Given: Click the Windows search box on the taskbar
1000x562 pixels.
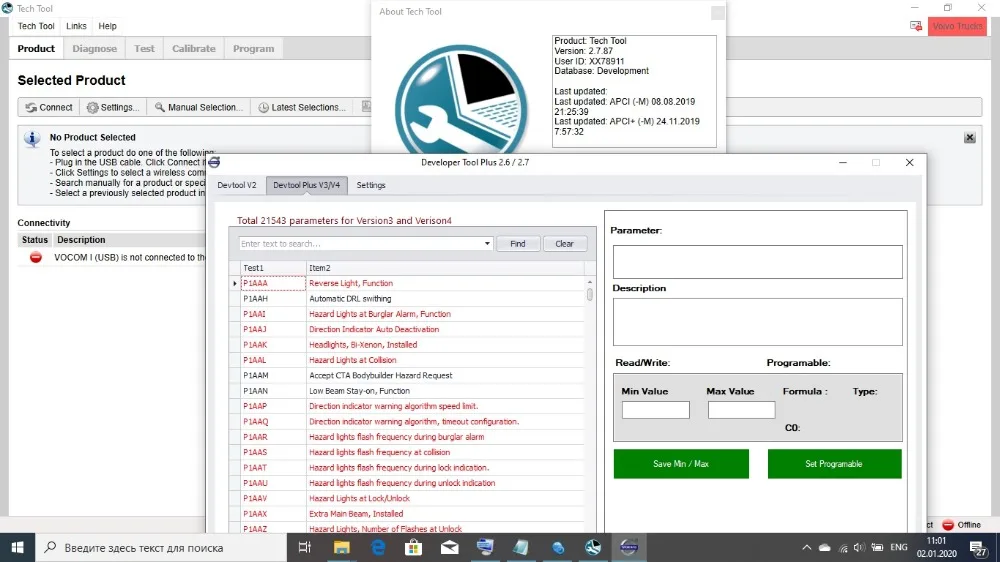Looking at the screenshot, I should pyautogui.click(x=161, y=547).
